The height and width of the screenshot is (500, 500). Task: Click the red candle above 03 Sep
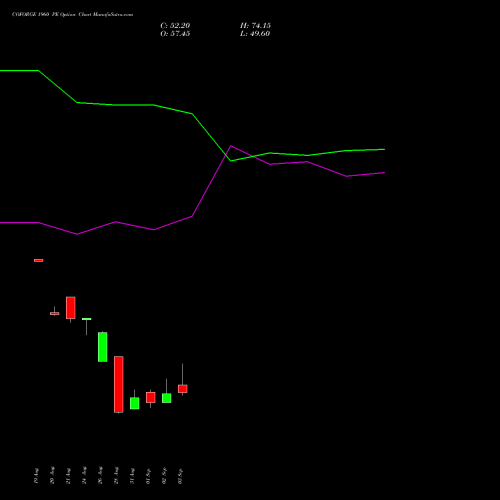(183, 389)
